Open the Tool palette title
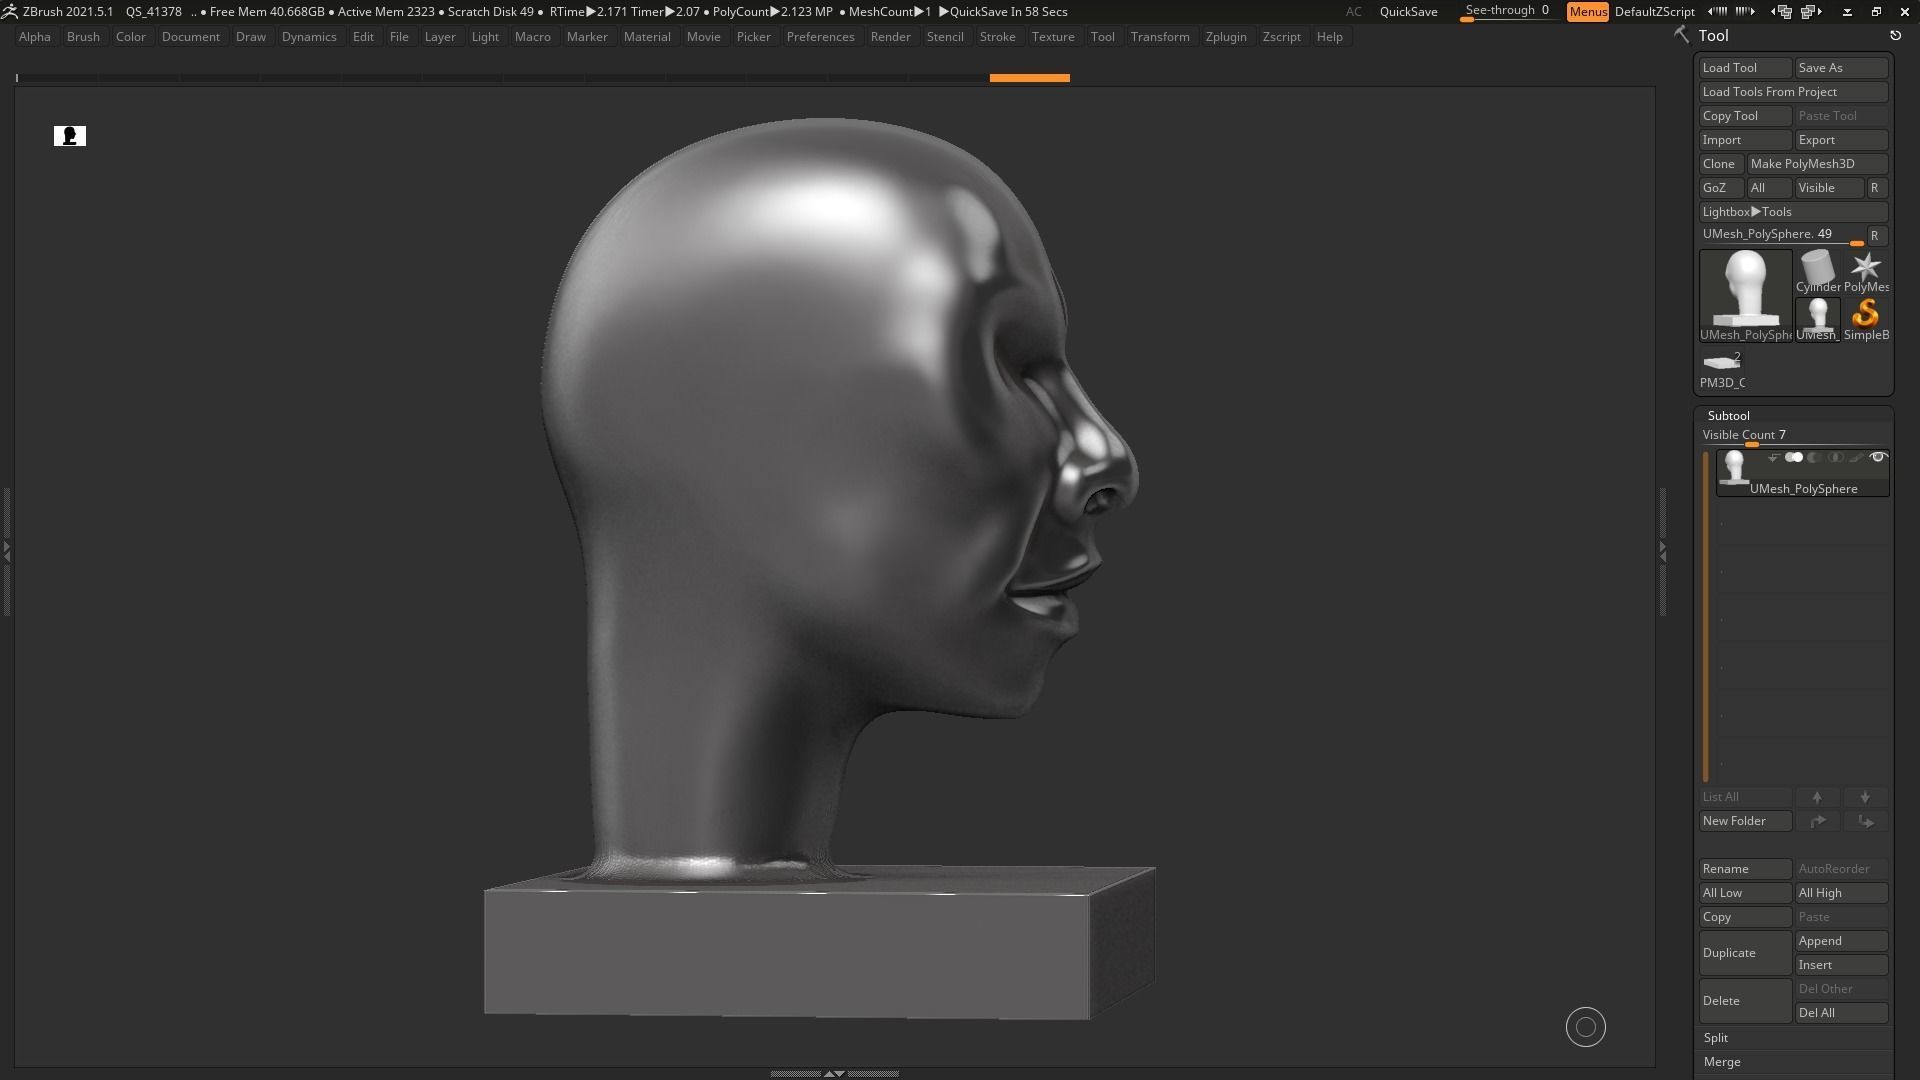 [x=1713, y=36]
